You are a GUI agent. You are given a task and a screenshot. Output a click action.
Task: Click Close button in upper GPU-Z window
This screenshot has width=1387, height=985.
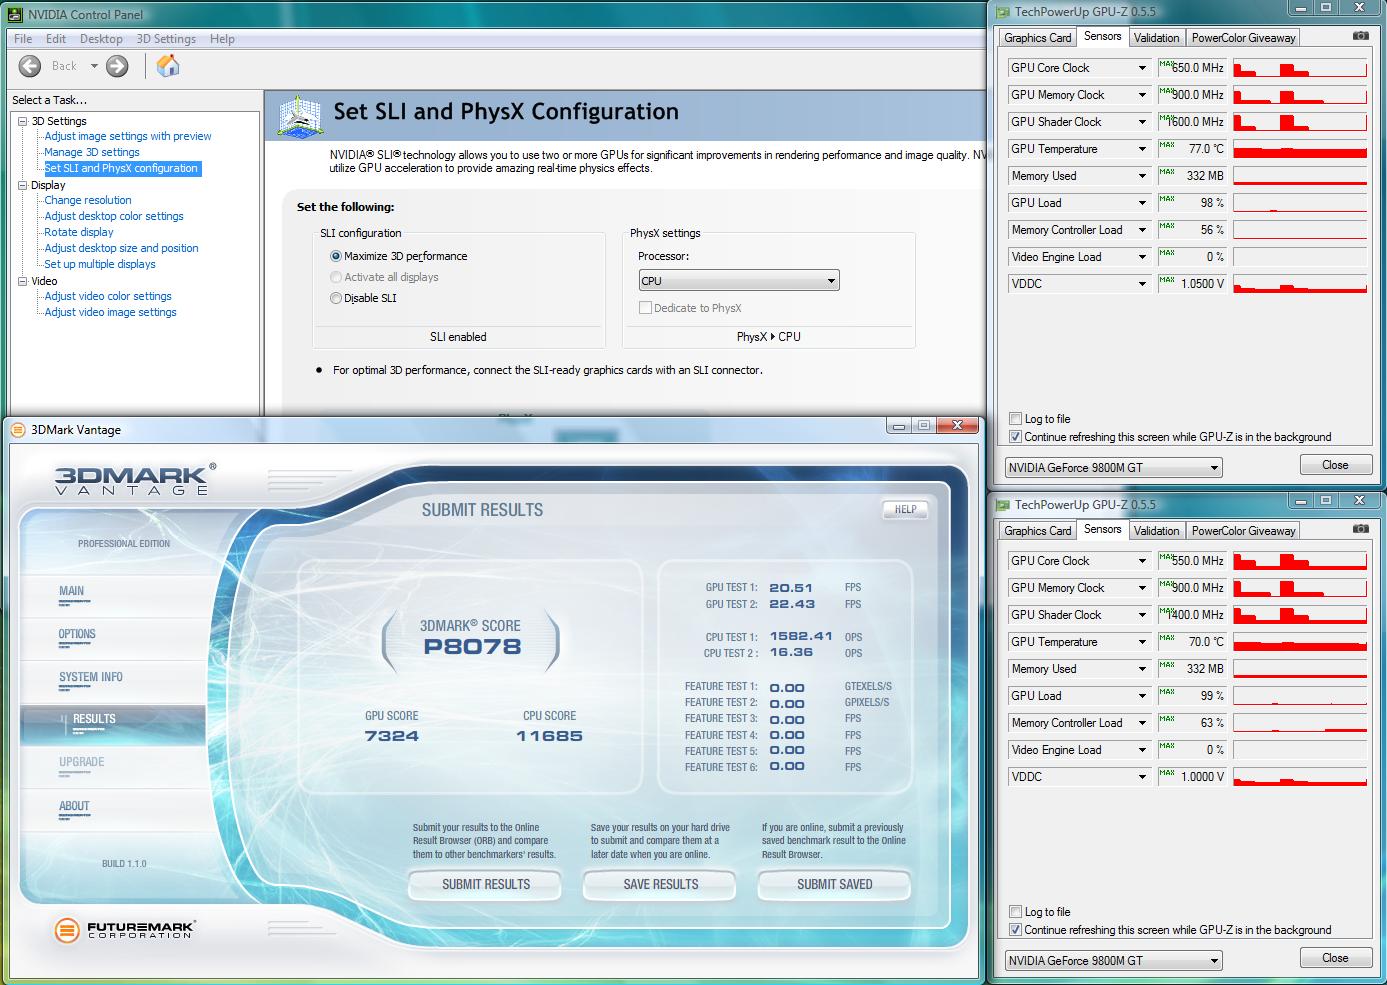tap(1335, 465)
